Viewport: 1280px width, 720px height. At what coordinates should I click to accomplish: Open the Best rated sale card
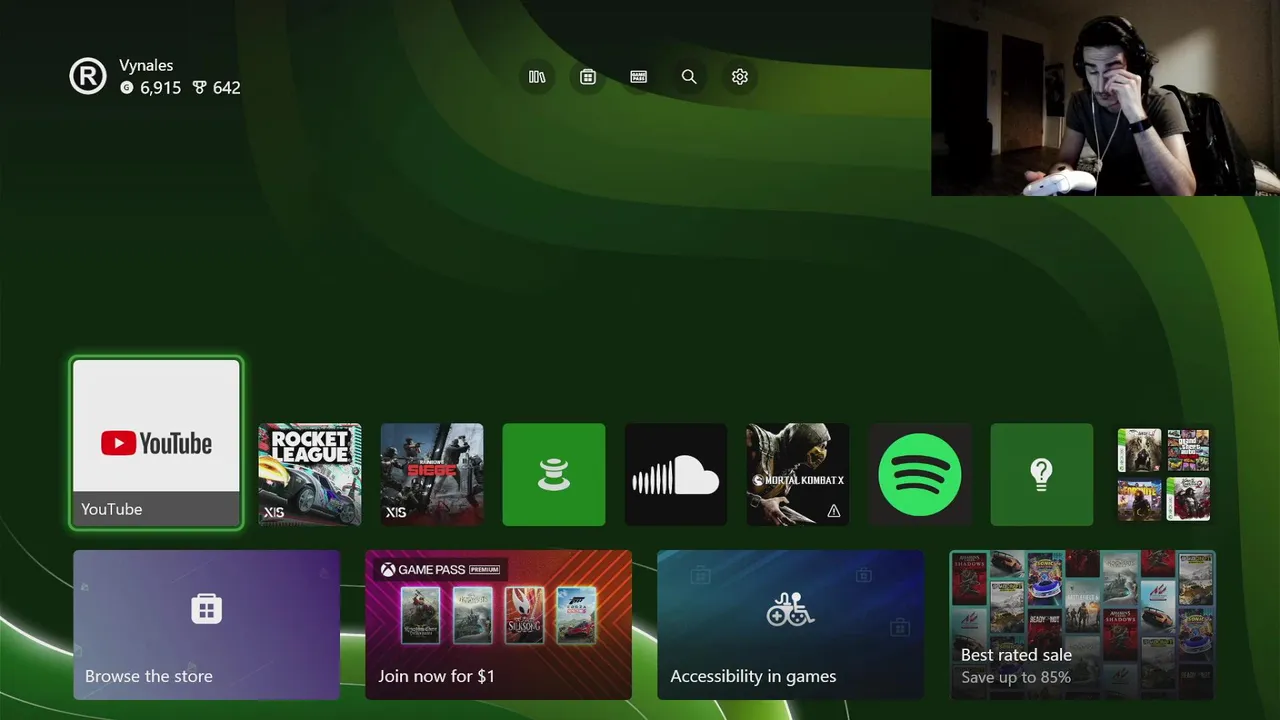[x=1082, y=625]
